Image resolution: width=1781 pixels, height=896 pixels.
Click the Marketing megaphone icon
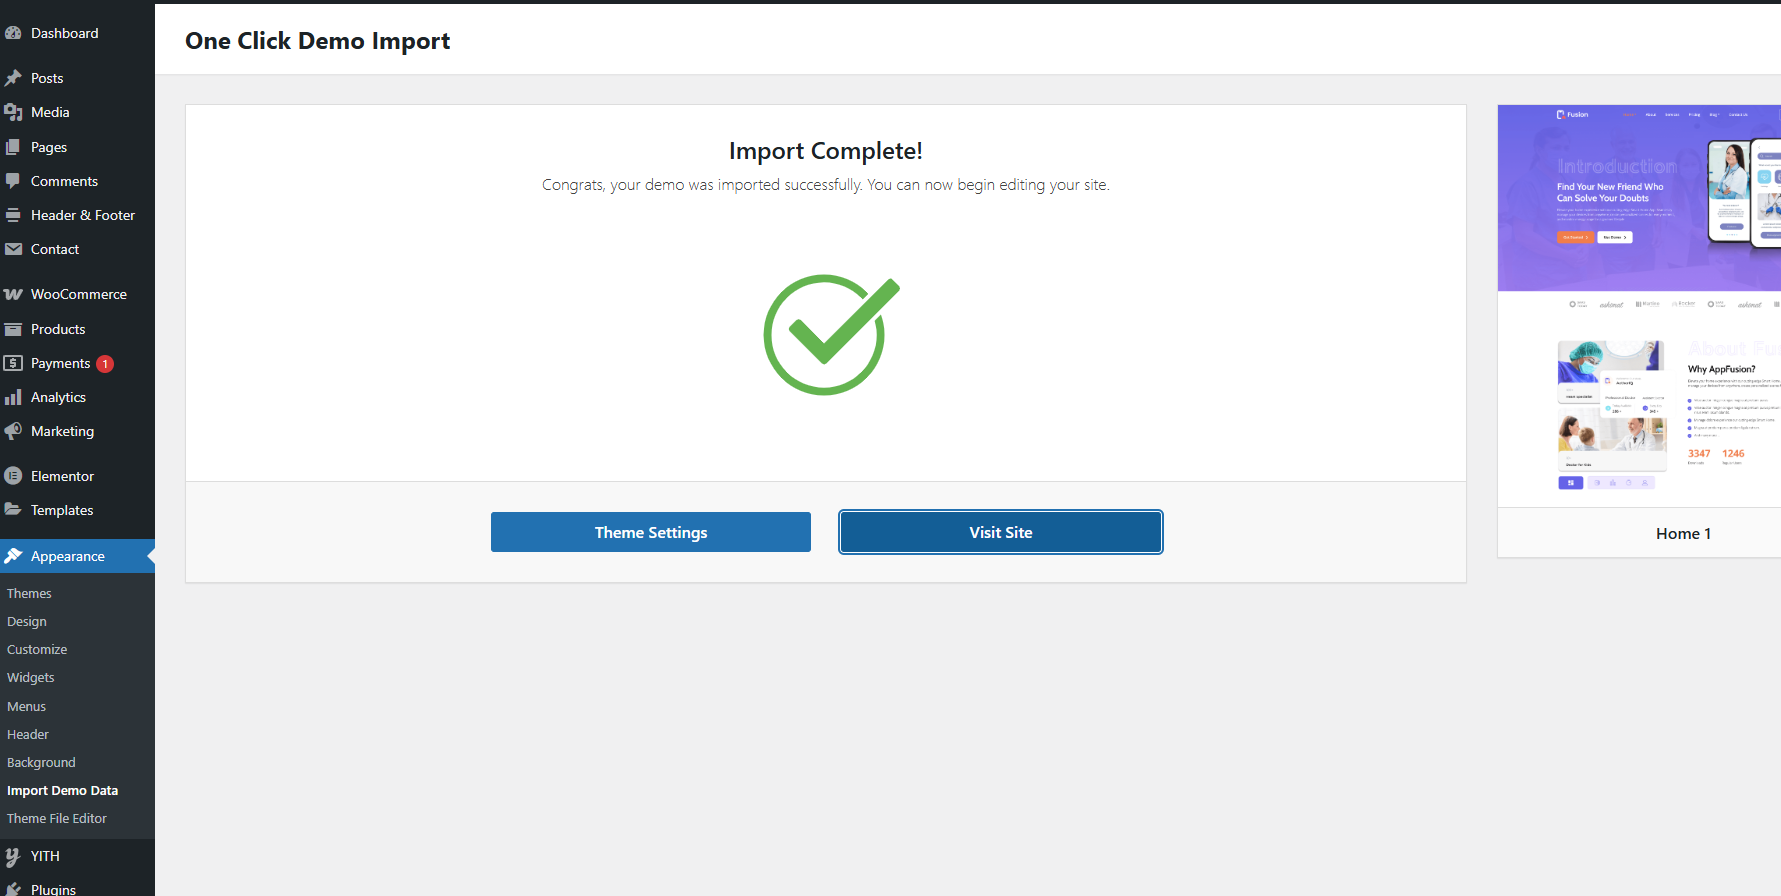point(13,431)
